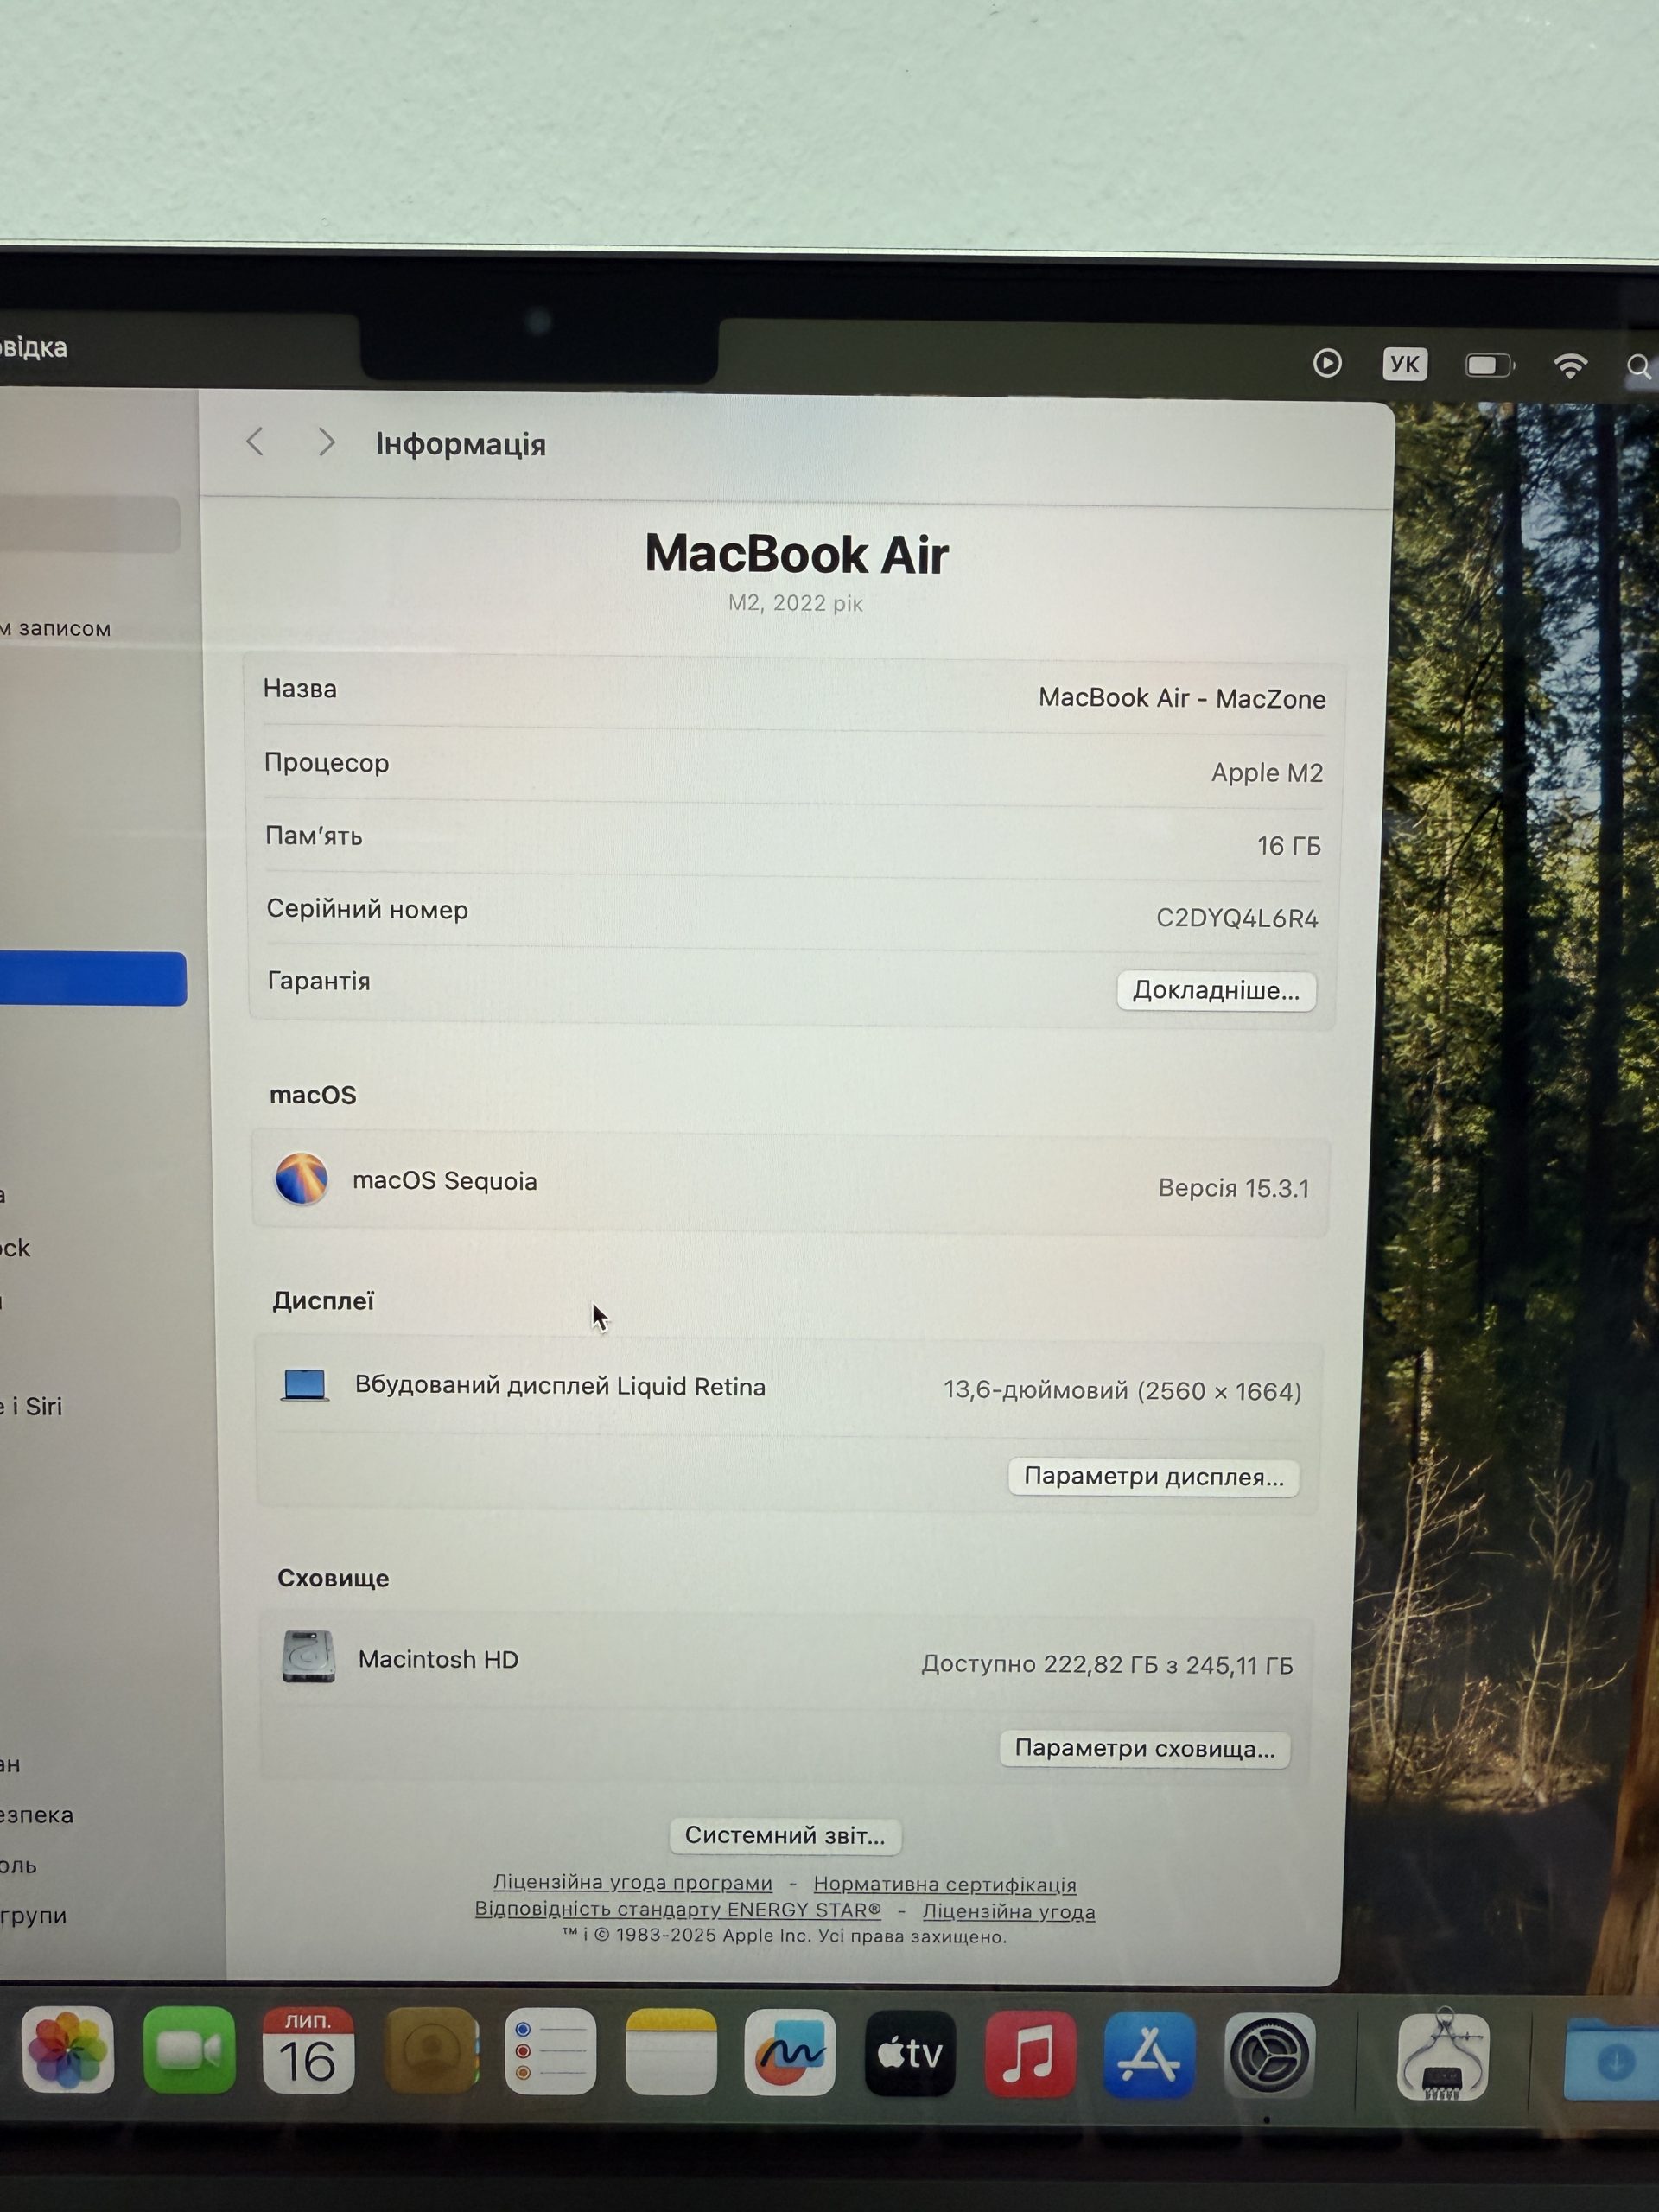Click the macOS Sequoia name text
1659x2212 pixels.
[x=445, y=1181]
